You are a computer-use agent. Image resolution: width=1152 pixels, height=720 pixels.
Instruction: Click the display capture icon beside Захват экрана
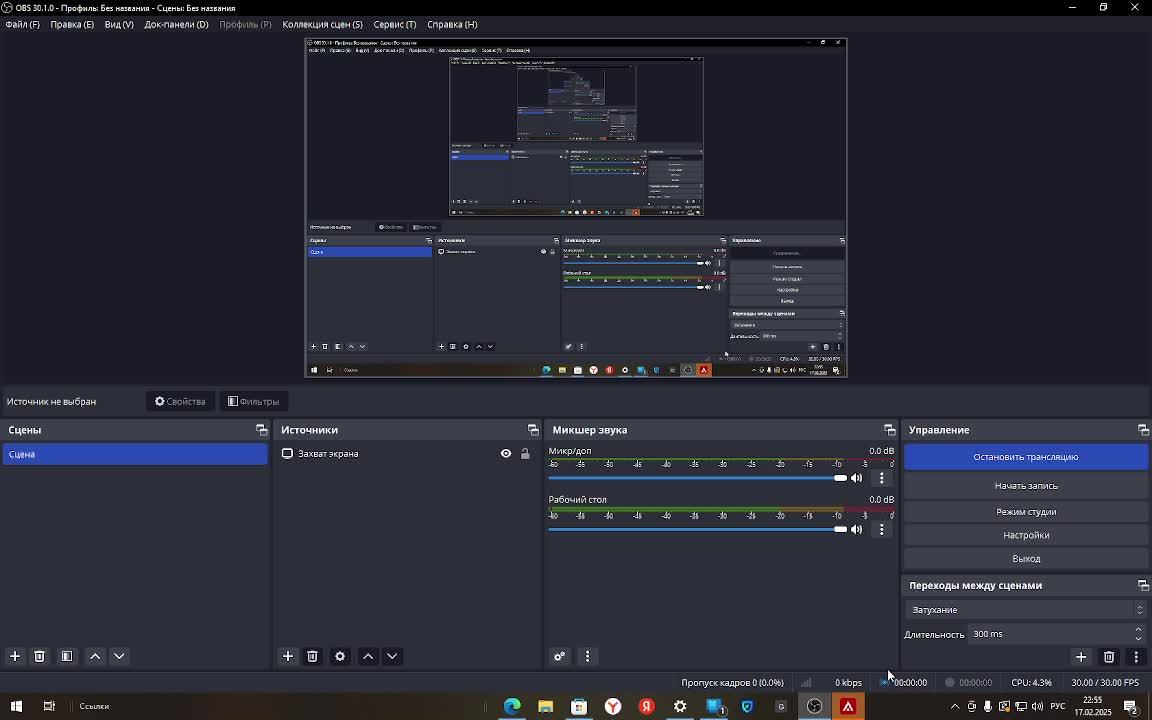287,453
